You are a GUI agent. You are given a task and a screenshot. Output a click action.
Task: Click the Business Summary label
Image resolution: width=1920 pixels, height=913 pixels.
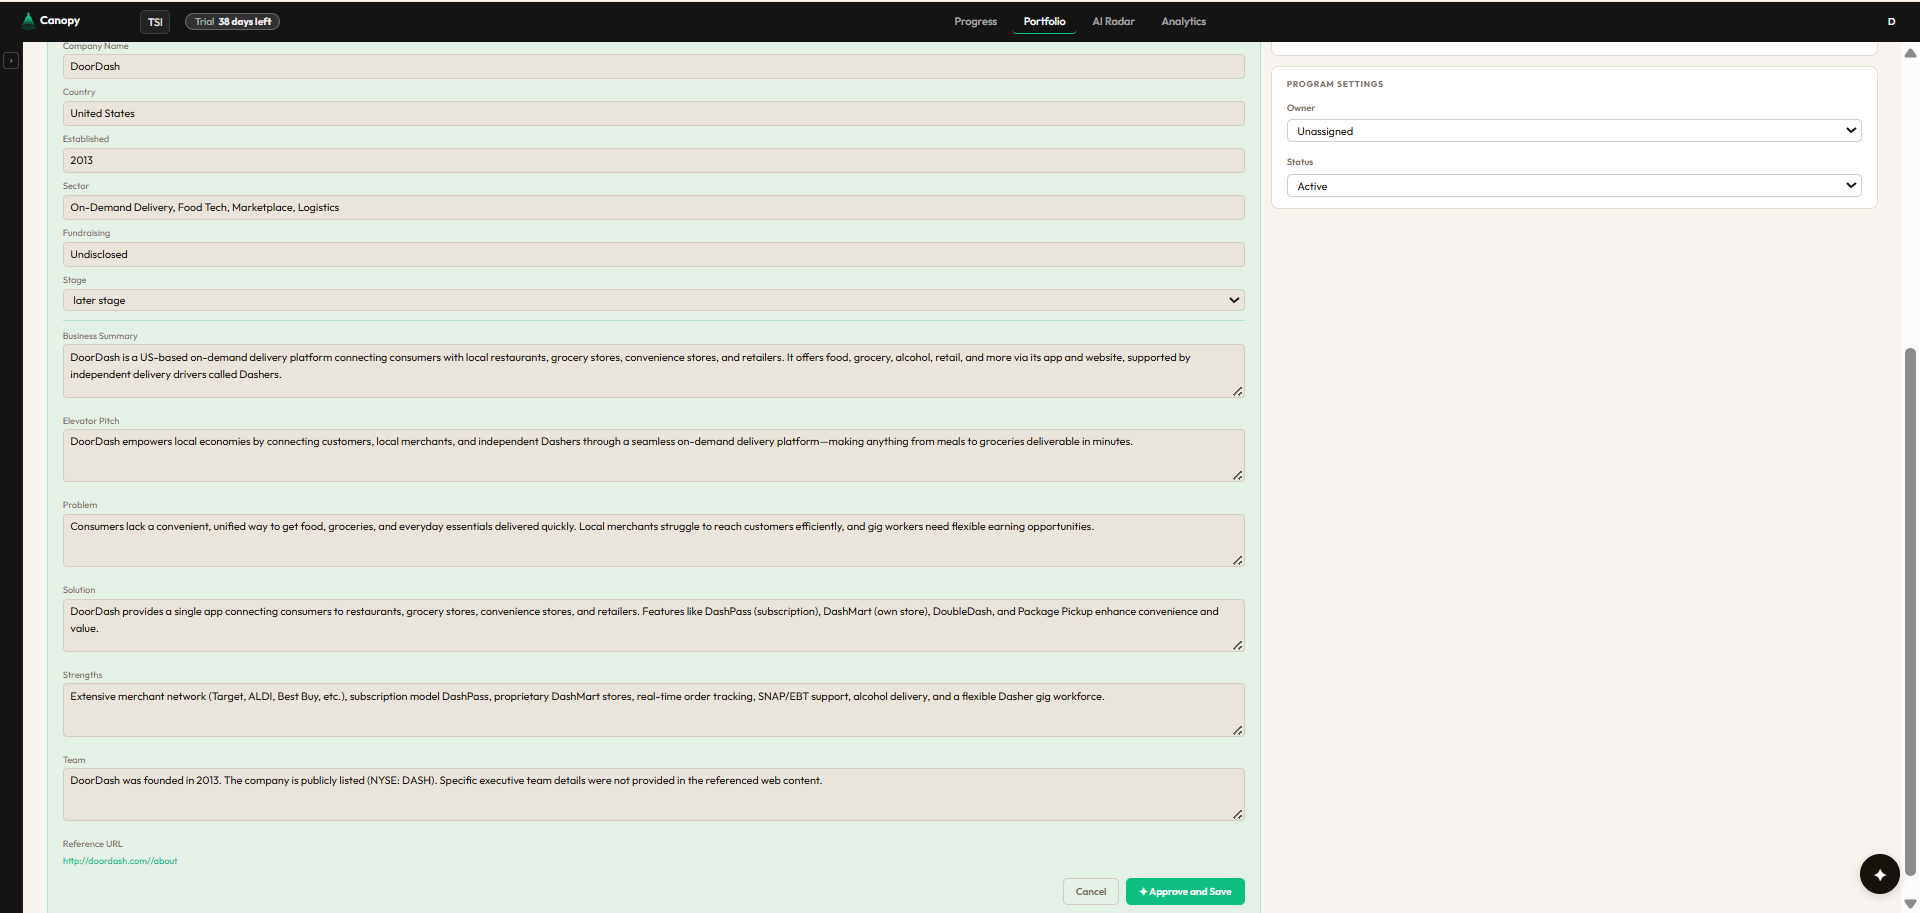[100, 336]
